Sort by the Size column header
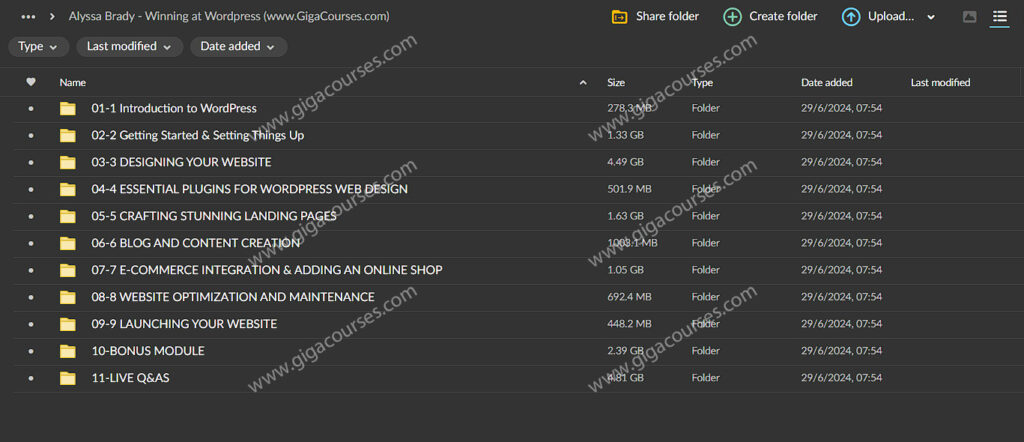Viewport: 1024px width, 442px height. point(616,83)
